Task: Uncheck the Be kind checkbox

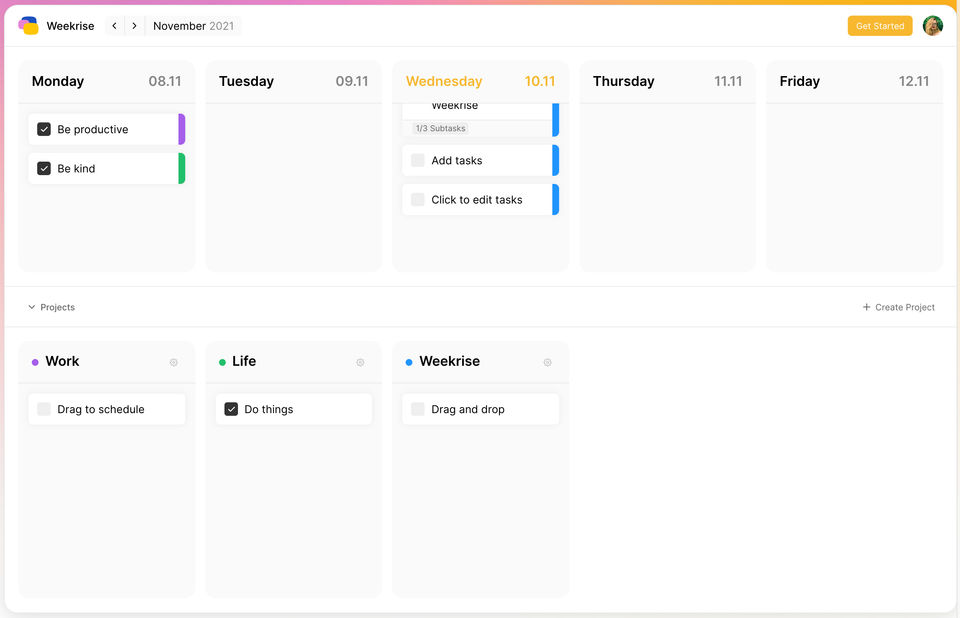Action: 44,168
